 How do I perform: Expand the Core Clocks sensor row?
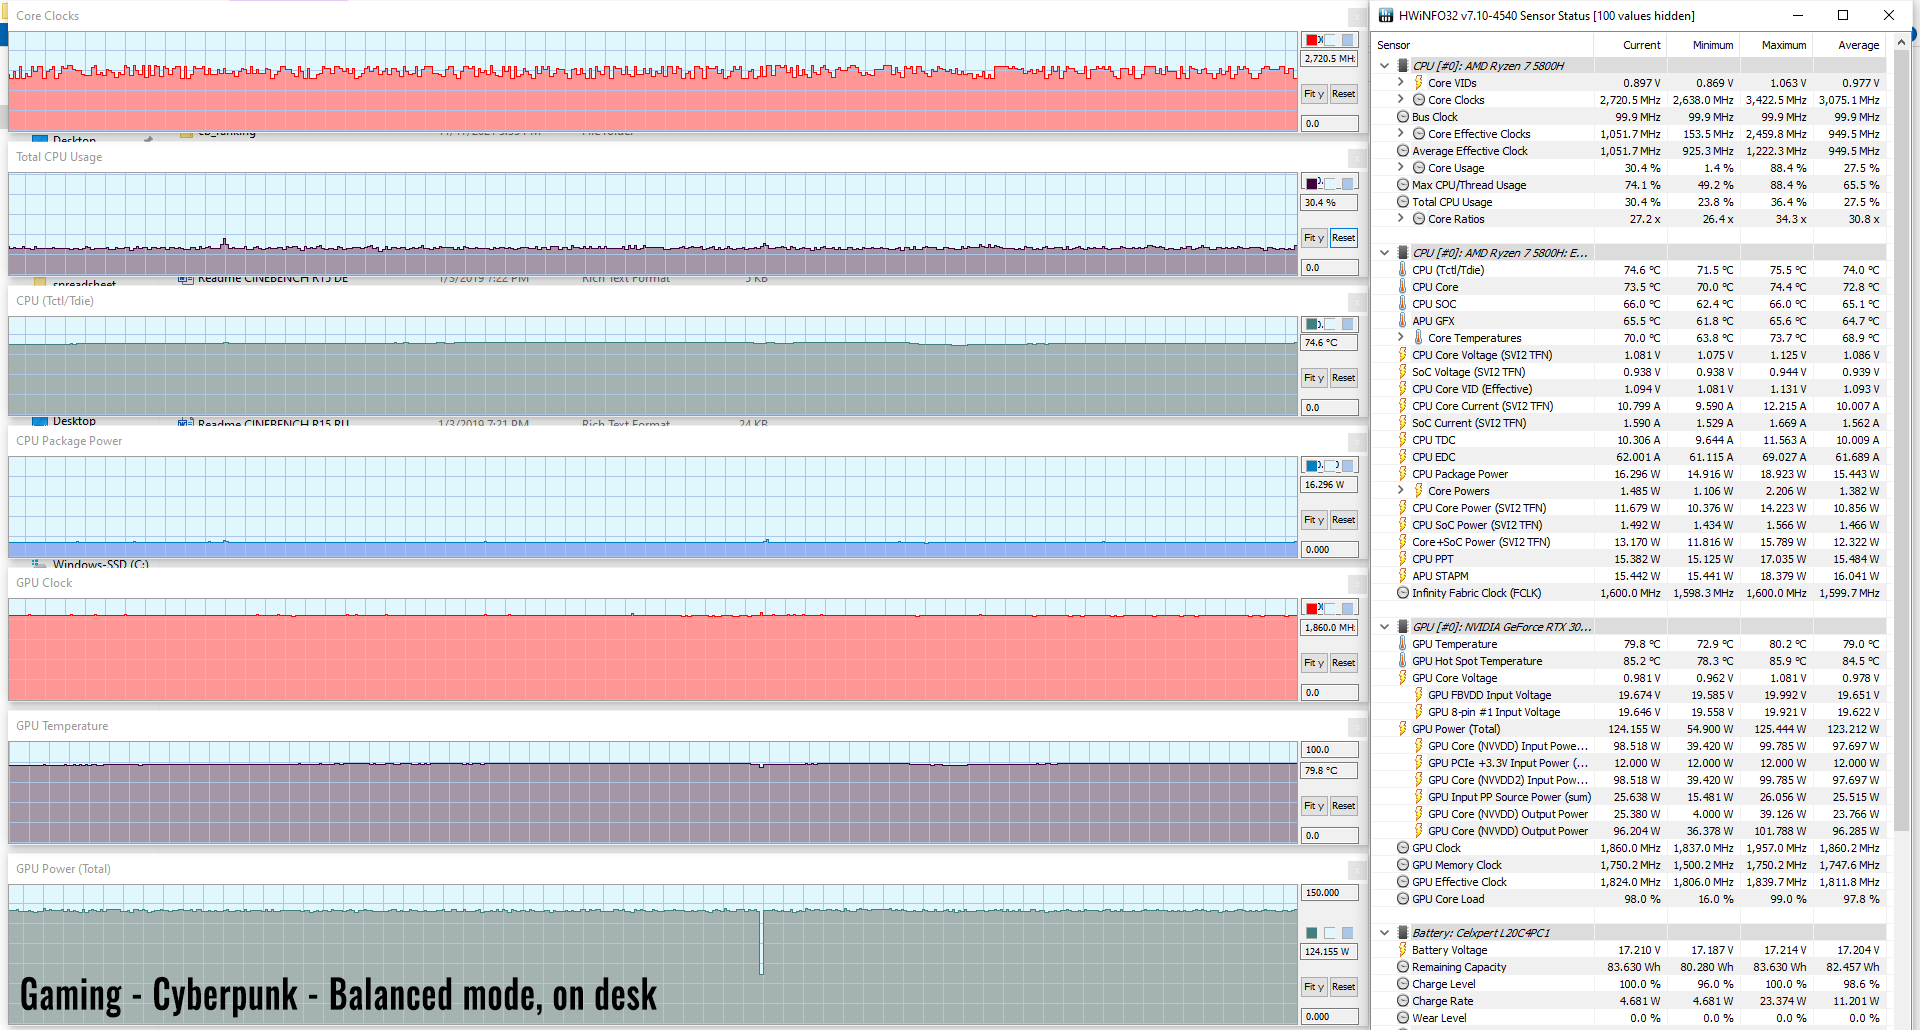tap(1401, 100)
